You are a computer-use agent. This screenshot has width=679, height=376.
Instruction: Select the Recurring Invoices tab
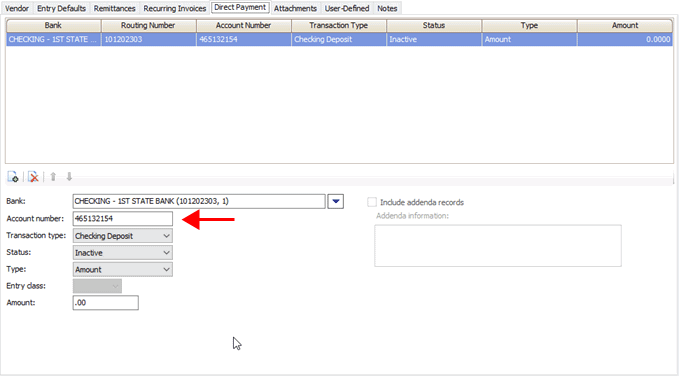coord(175,8)
